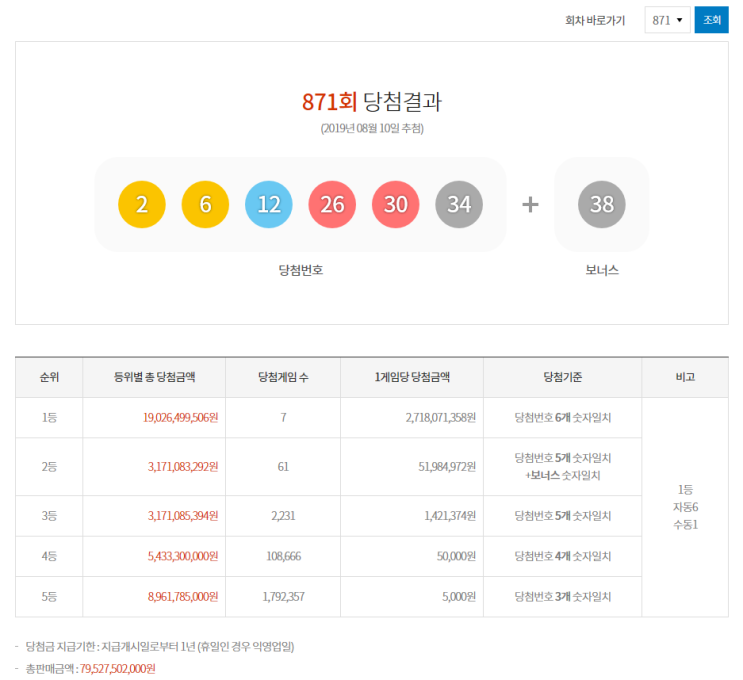The width and height of the screenshot is (743, 680).
Task: Click the gray number 34 ball
Action: pos(459,204)
